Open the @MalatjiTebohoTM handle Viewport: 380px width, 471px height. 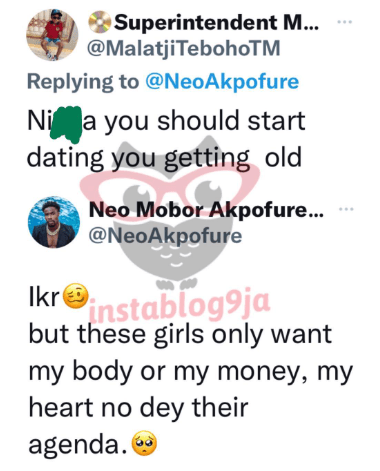tap(183, 48)
